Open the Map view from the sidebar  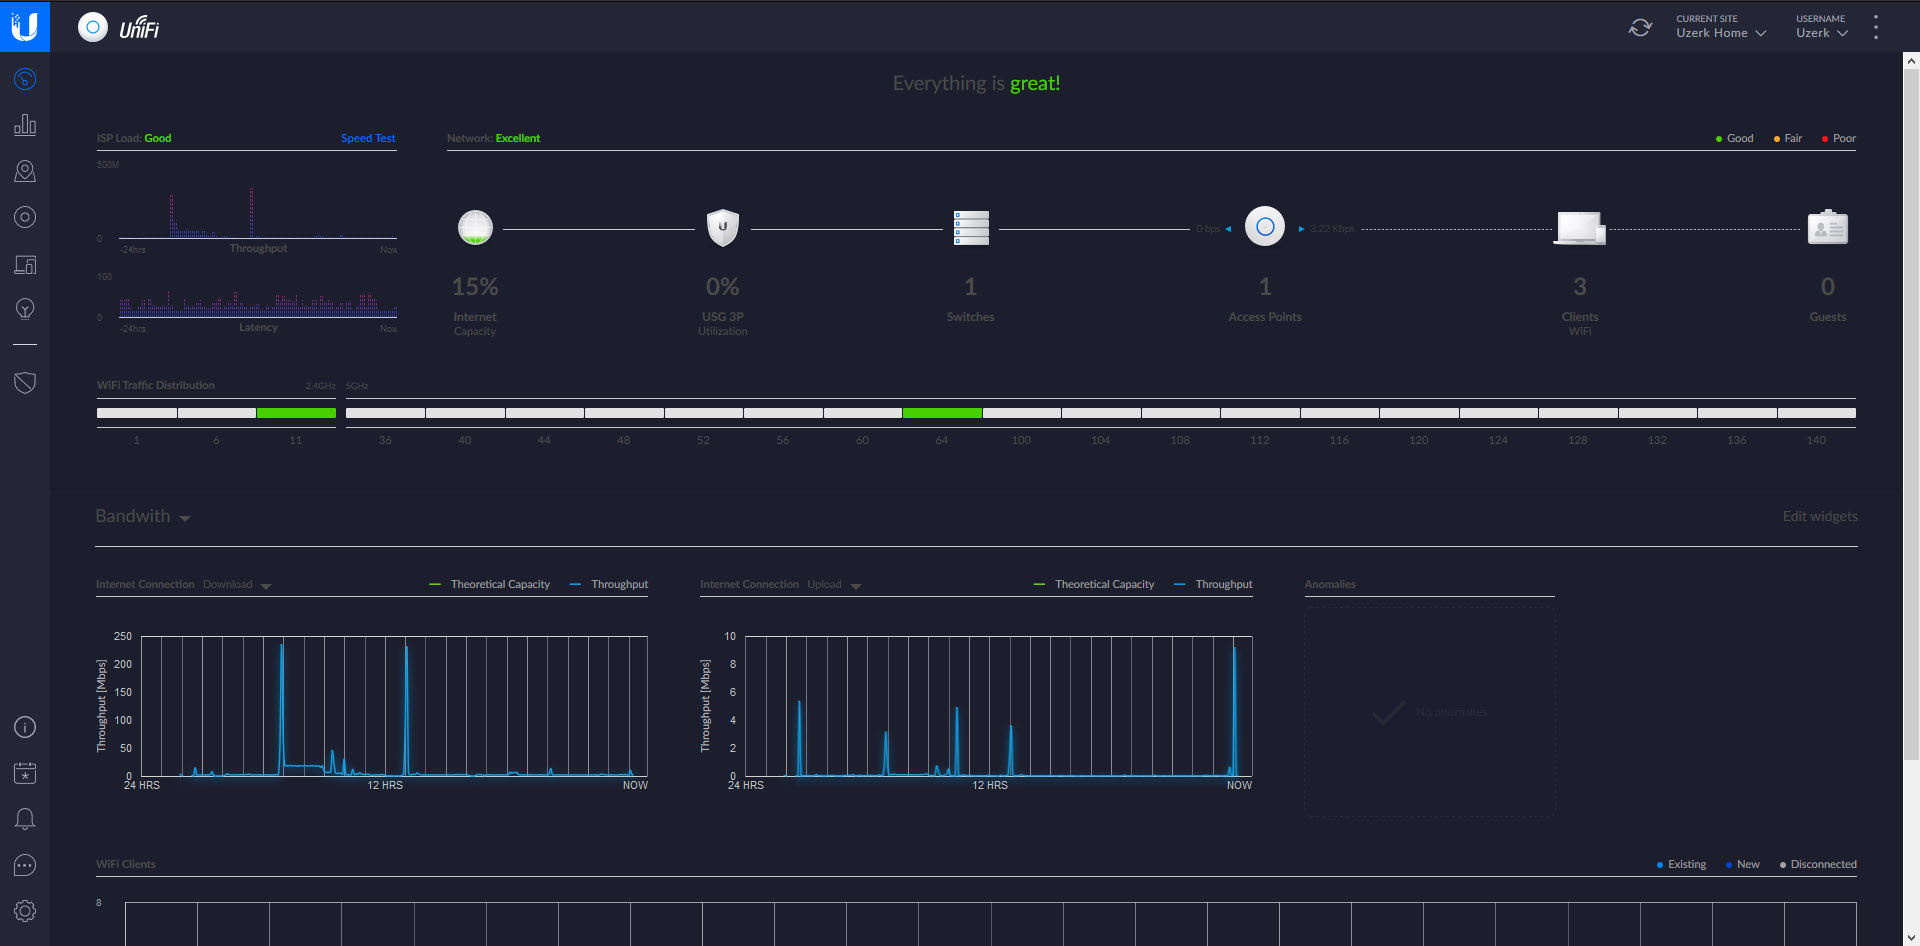25,170
